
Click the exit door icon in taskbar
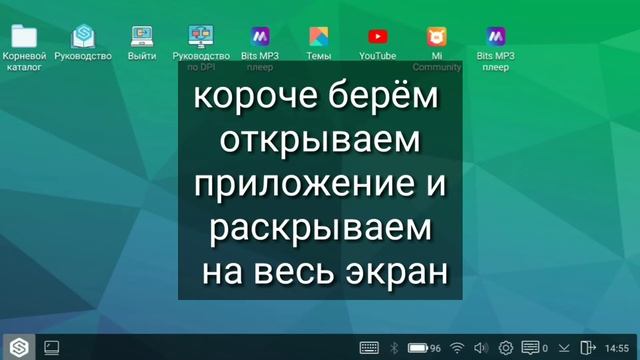[588, 348]
